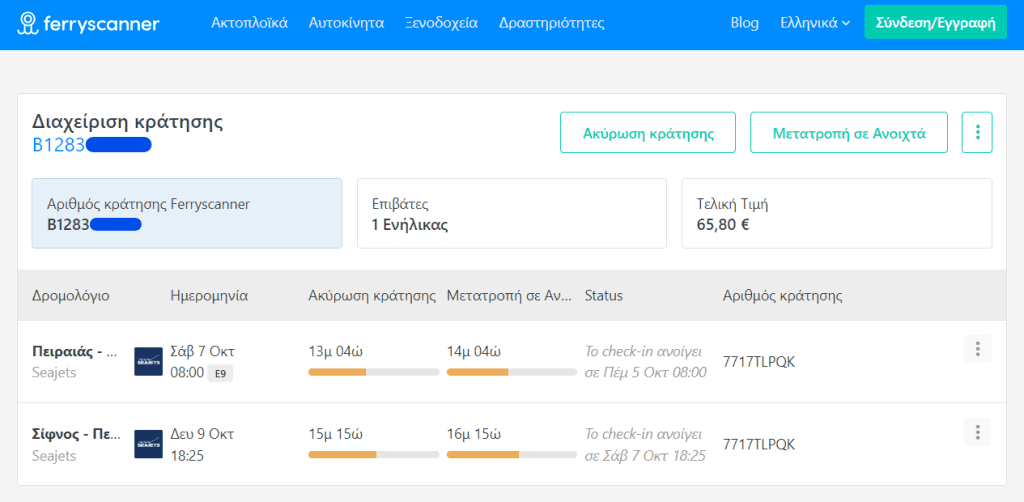Visit the Blog link
The image size is (1024, 502).
(744, 23)
